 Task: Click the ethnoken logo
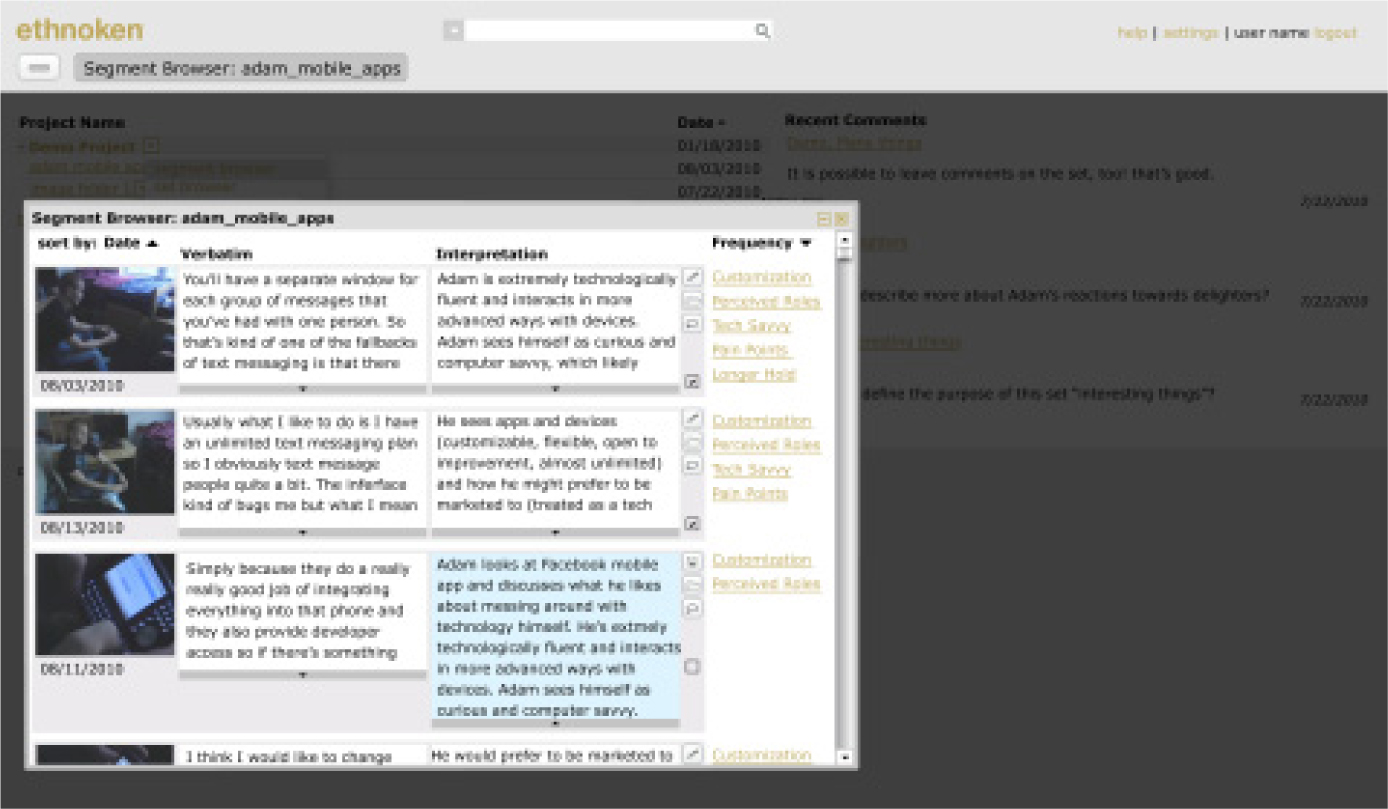80,30
